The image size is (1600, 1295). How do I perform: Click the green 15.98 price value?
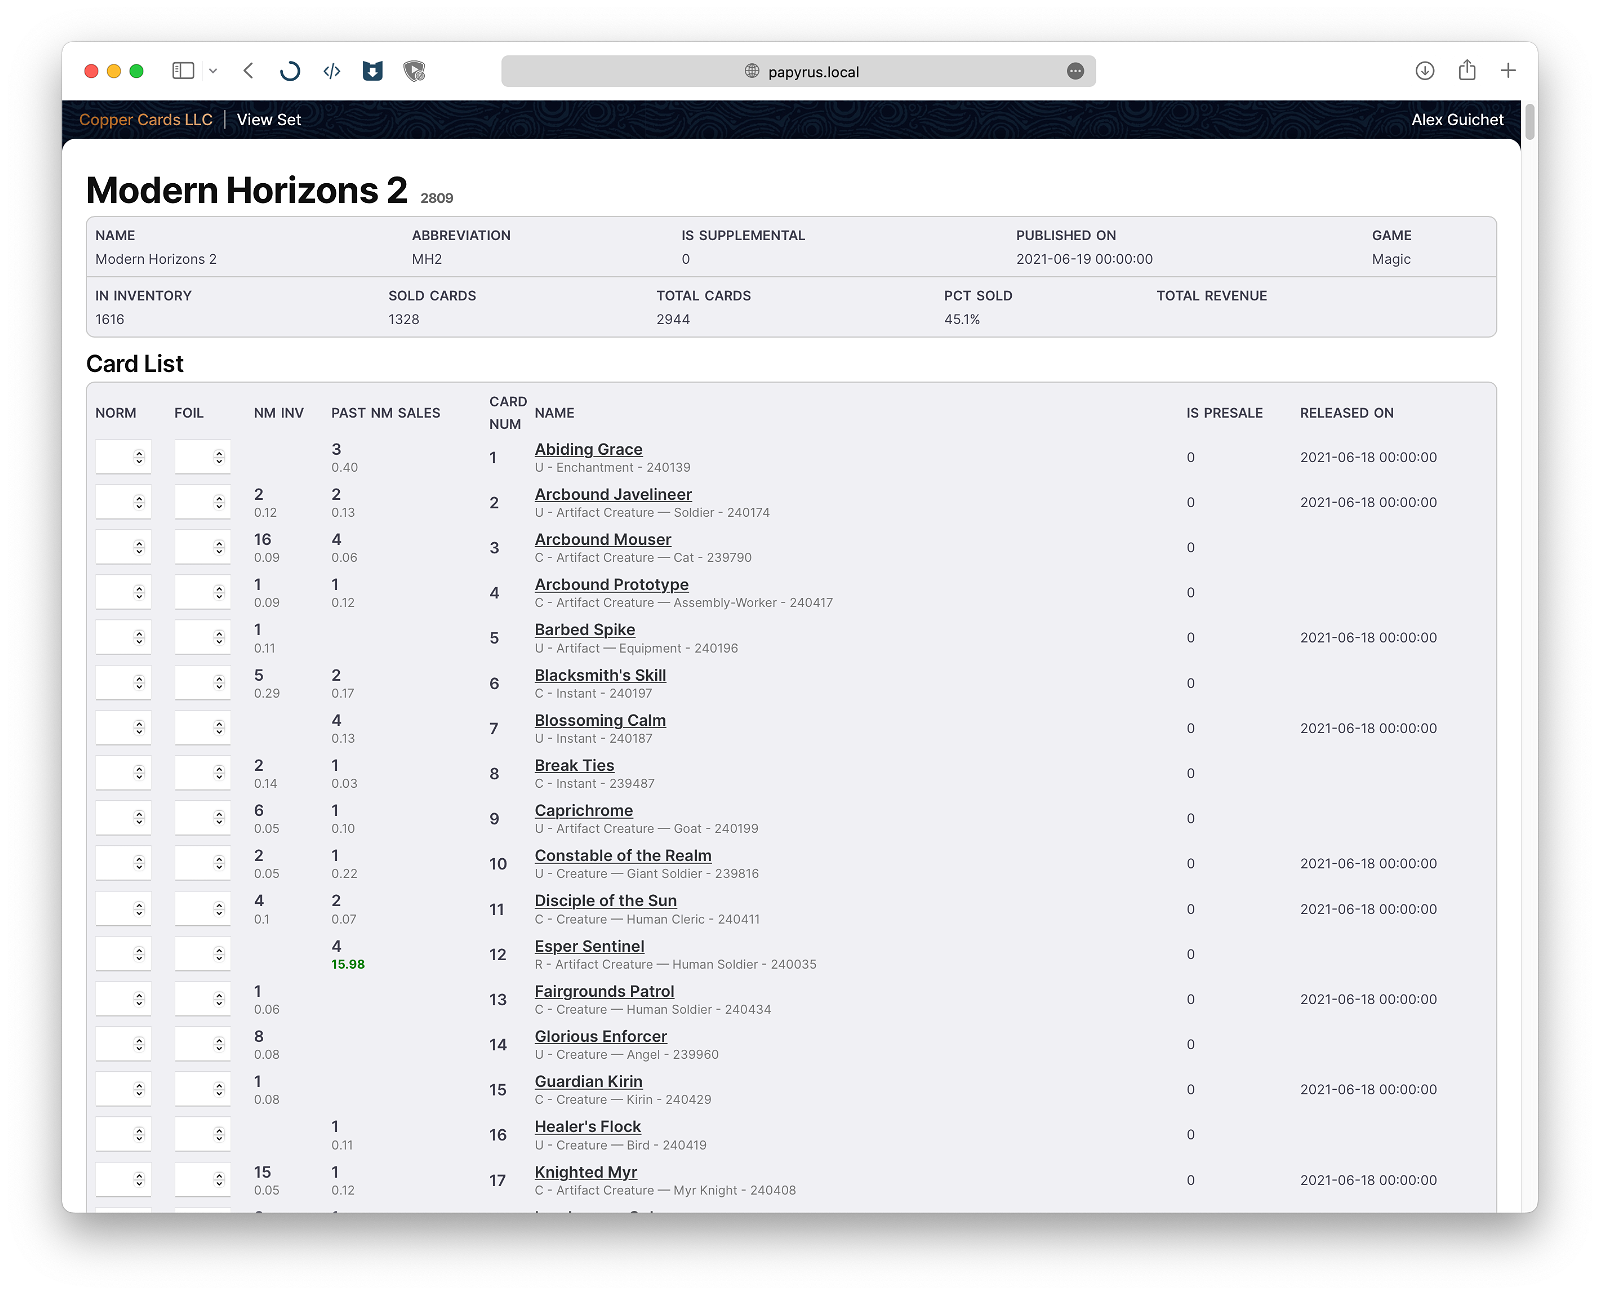click(348, 964)
